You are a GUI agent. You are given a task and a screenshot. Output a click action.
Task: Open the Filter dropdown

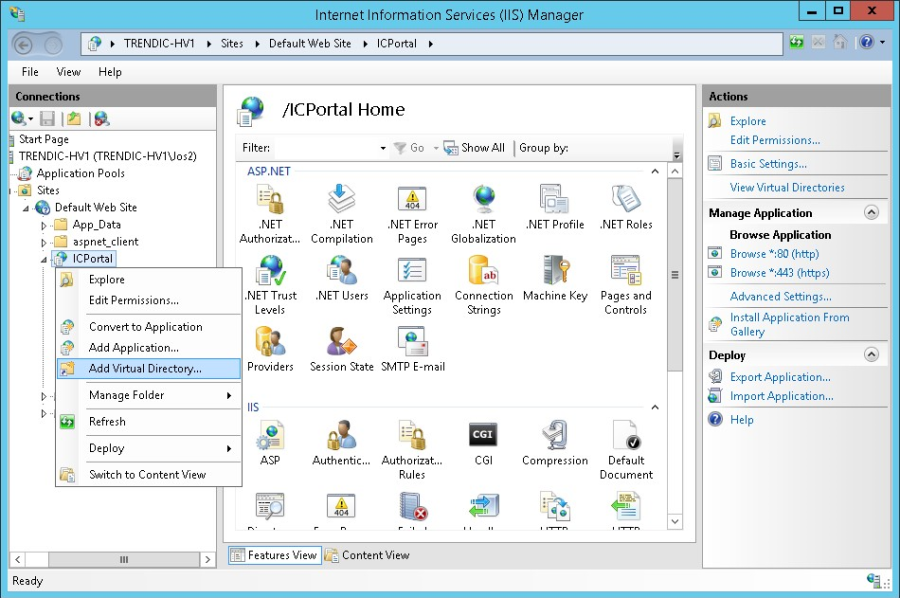[383, 148]
